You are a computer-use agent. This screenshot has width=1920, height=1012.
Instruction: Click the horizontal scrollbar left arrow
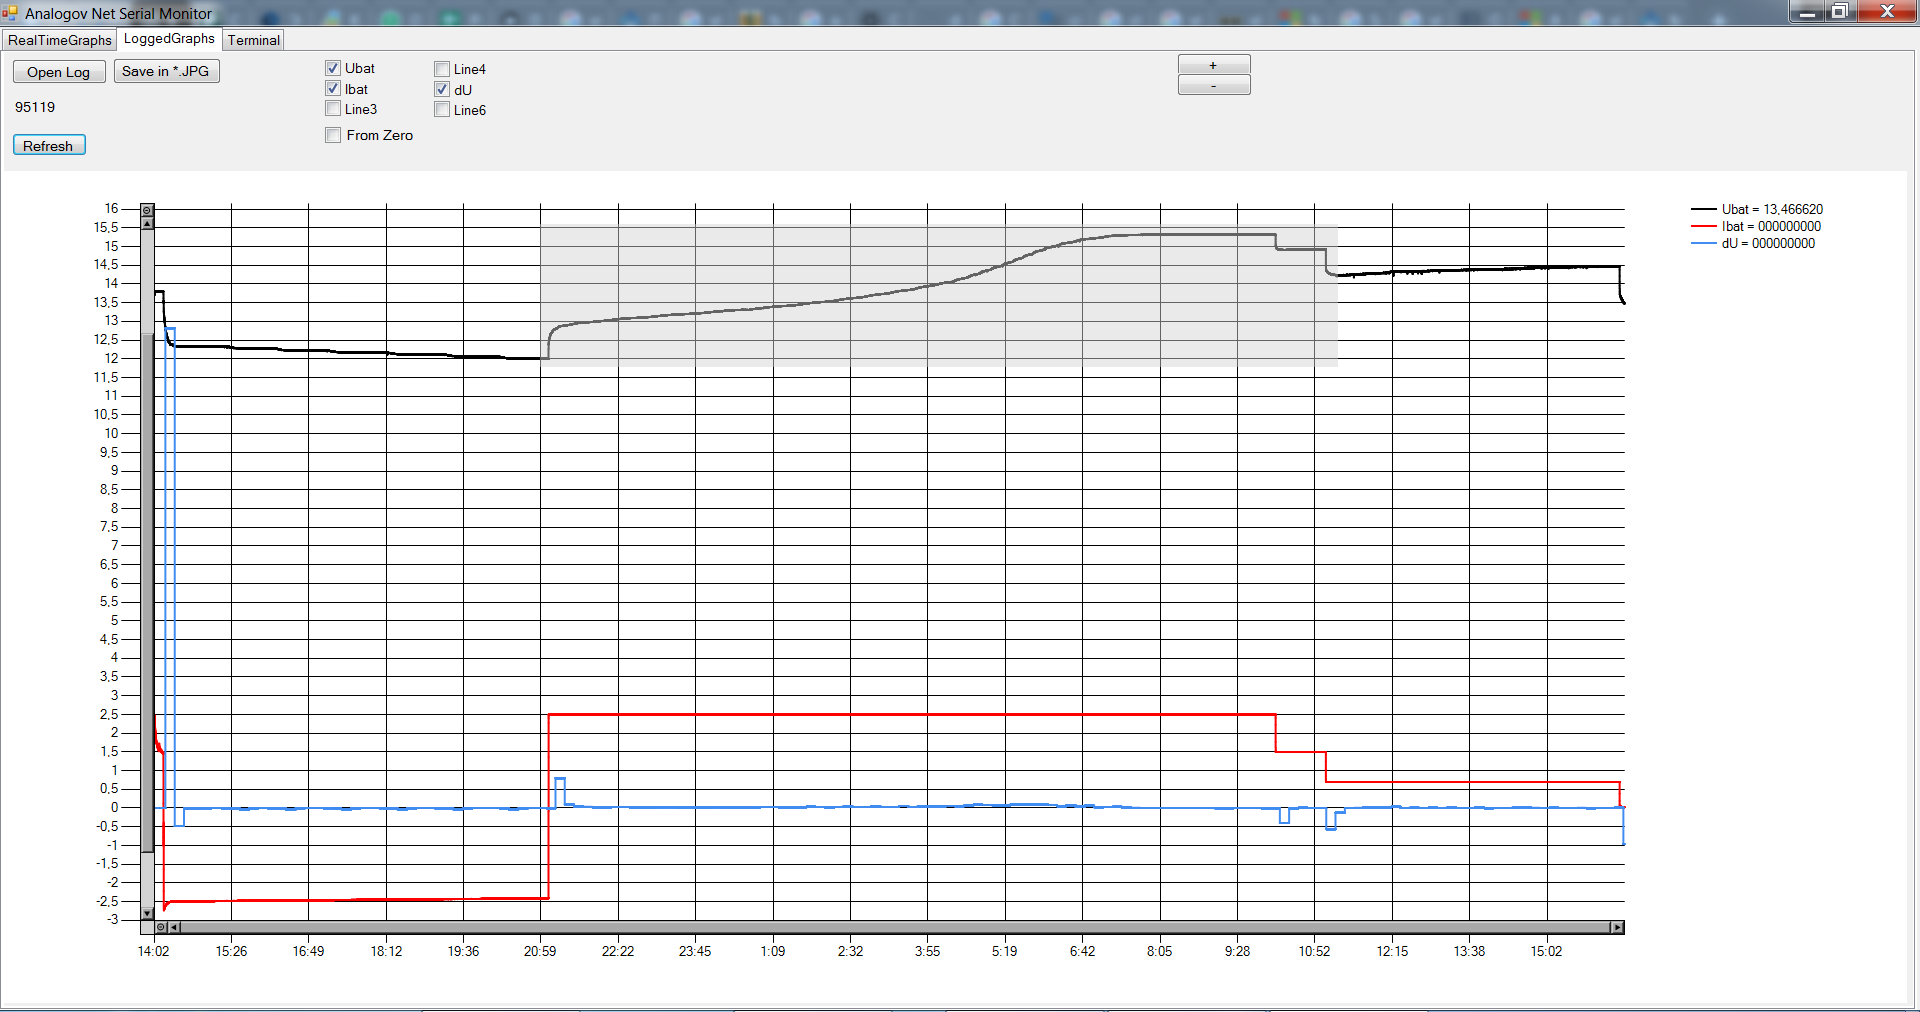[x=174, y=927]
